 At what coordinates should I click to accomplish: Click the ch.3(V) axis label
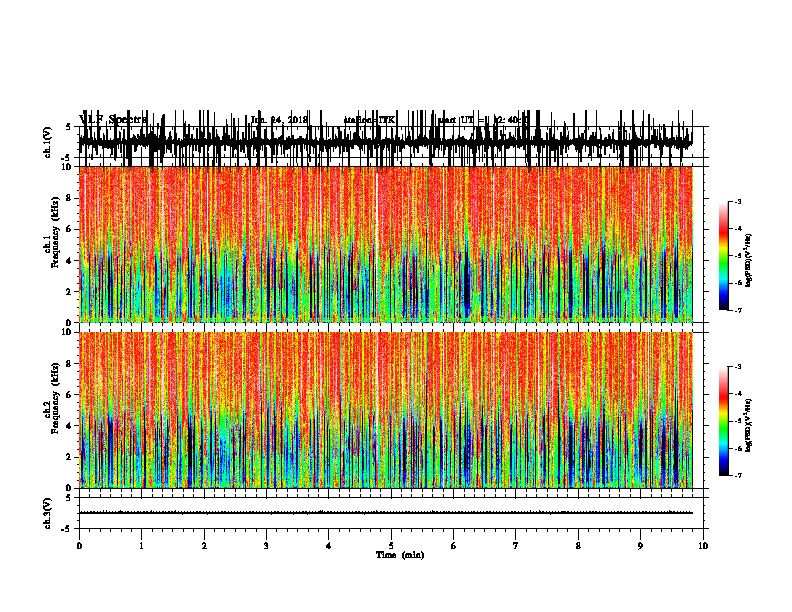(x=48, y=513)
